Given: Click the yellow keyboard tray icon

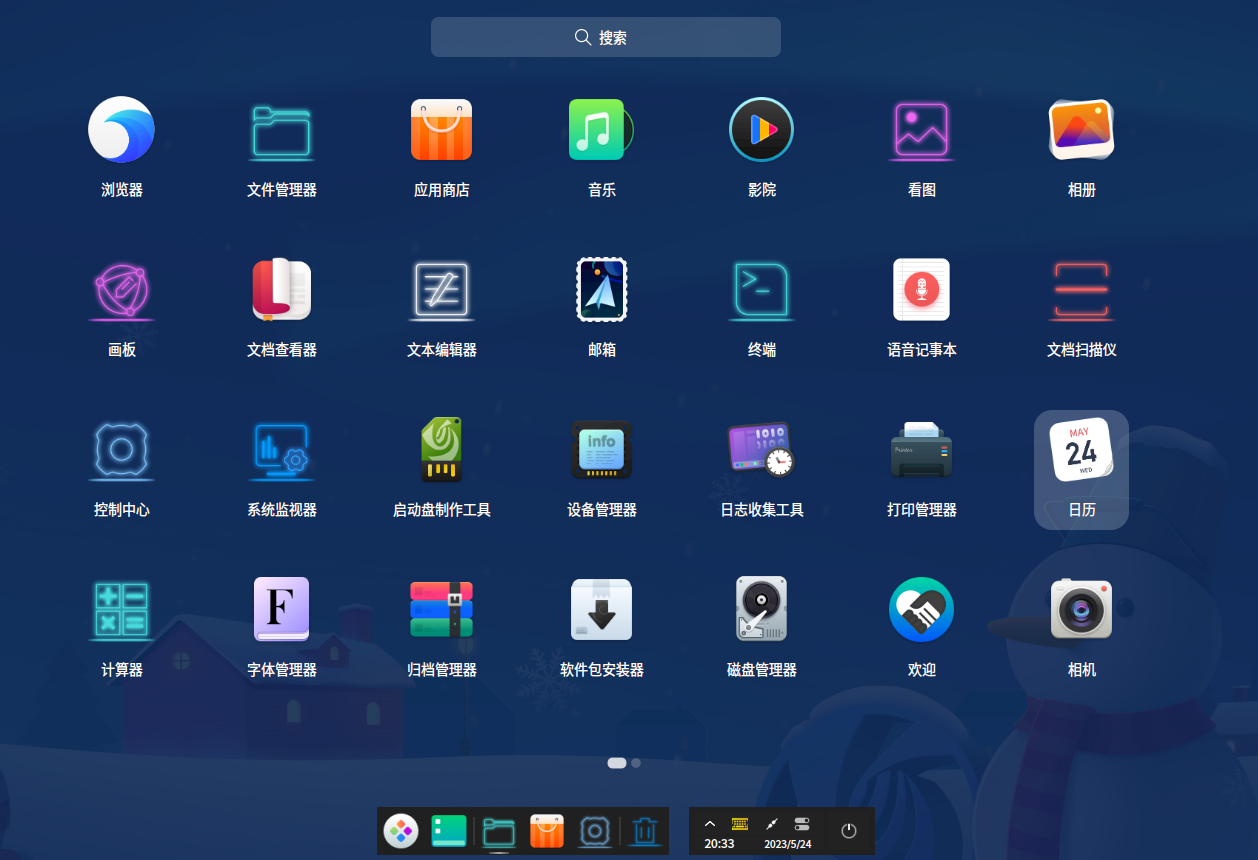Looking at the screenshot, I should tap(740, 824).
